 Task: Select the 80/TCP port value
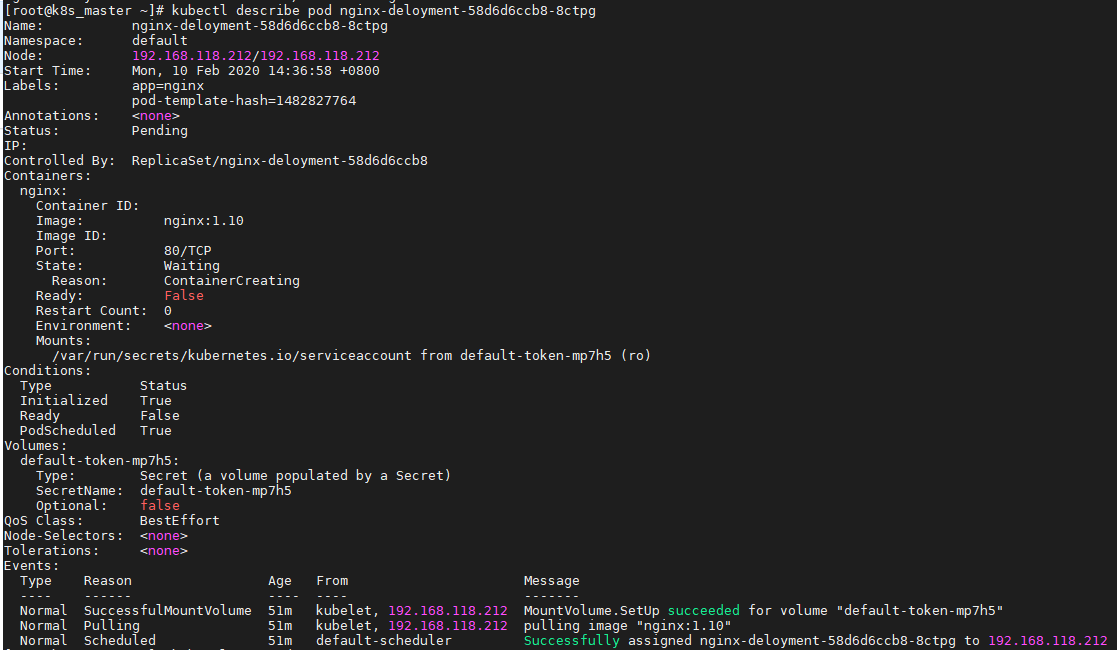coord(187,251)
